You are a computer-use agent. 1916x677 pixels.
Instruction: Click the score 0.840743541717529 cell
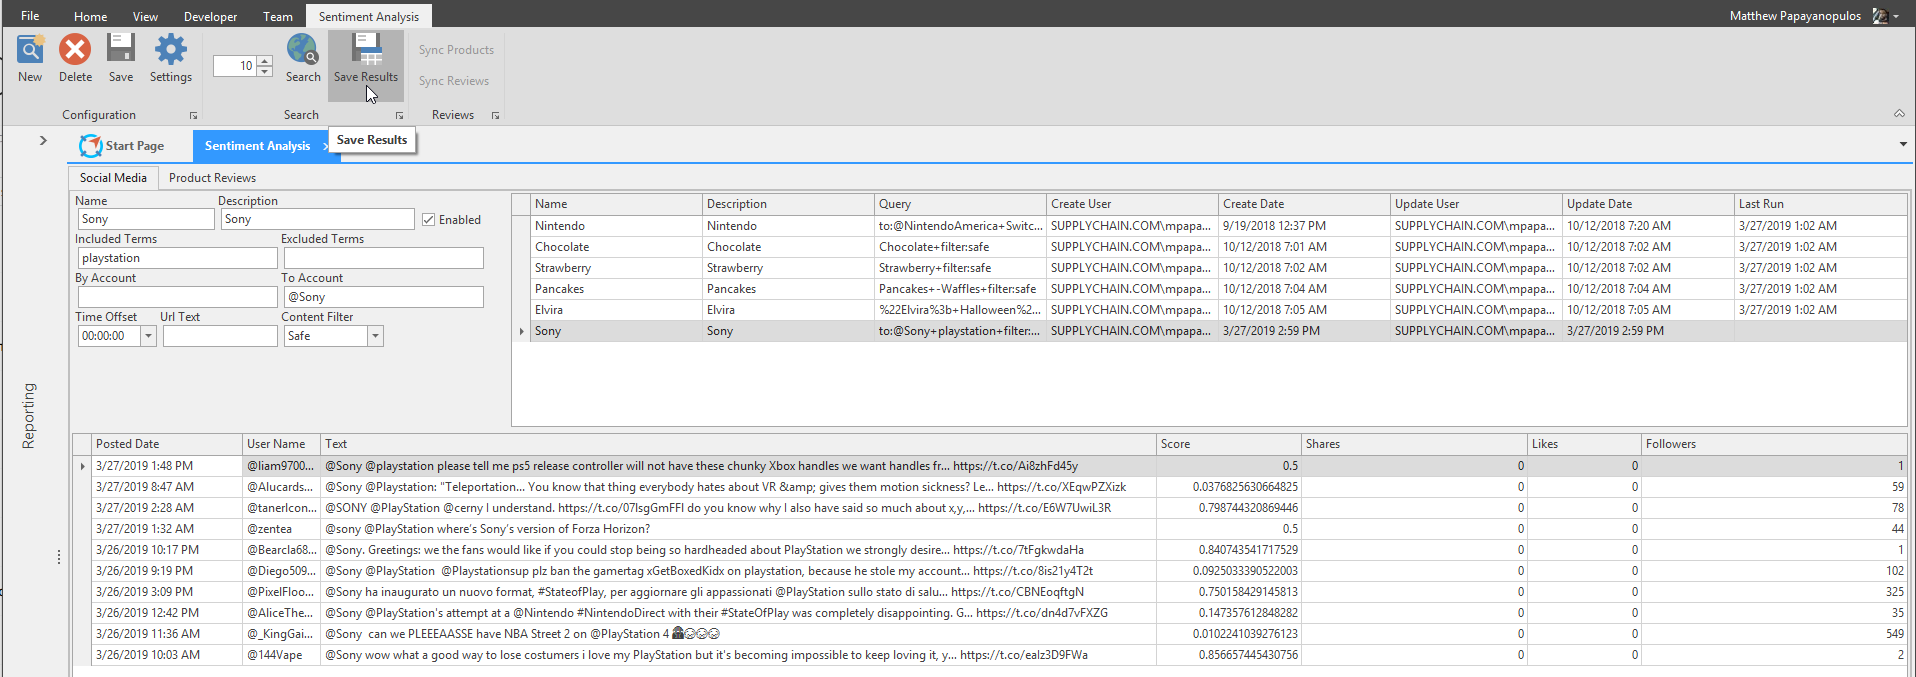1229,550
